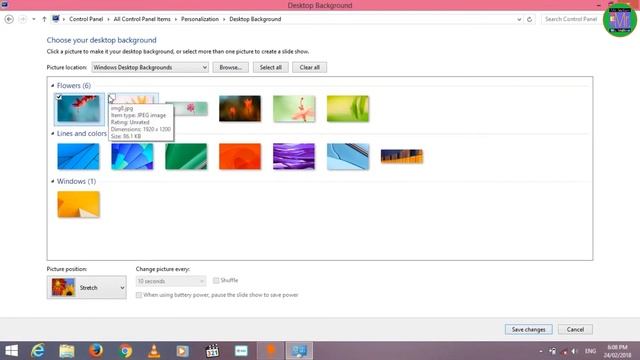Viewport: 640px width, 360px height.
Task: Click the Clear all button
Action: pyautogui.click(x=309, y=67)
